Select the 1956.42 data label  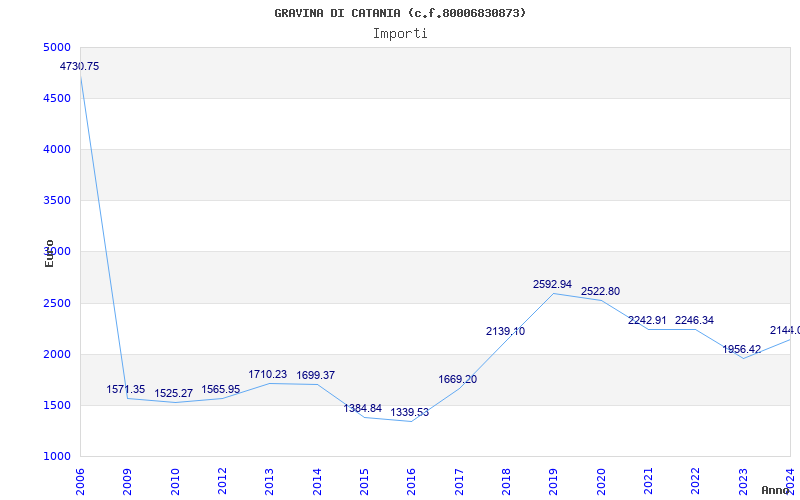click(741, 349)
